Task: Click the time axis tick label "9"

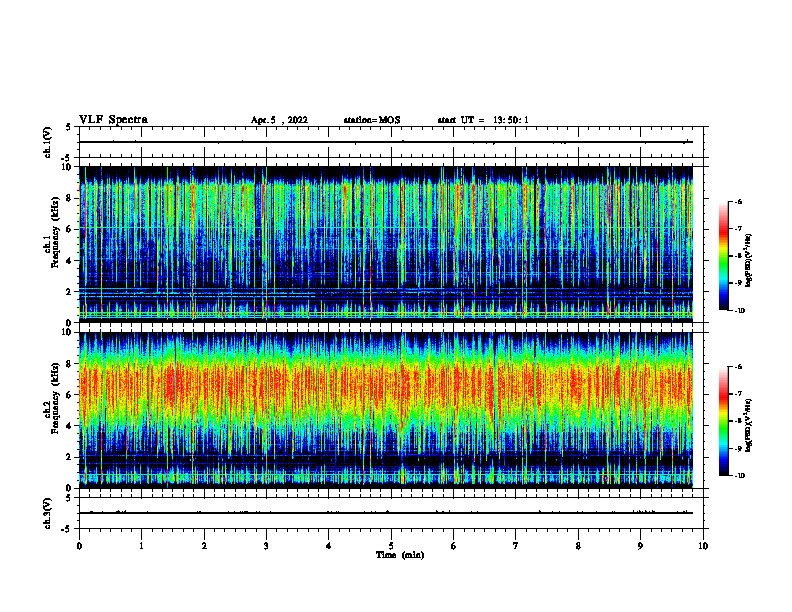Action: pyautogui.click(x=640, y=546)
